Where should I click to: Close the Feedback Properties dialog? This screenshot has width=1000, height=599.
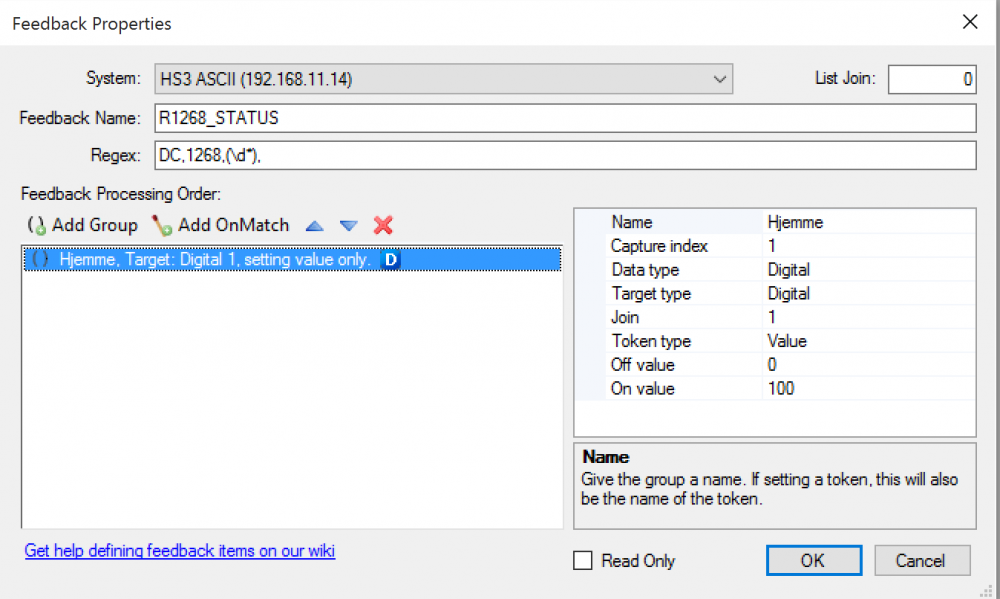click(969, 22)
